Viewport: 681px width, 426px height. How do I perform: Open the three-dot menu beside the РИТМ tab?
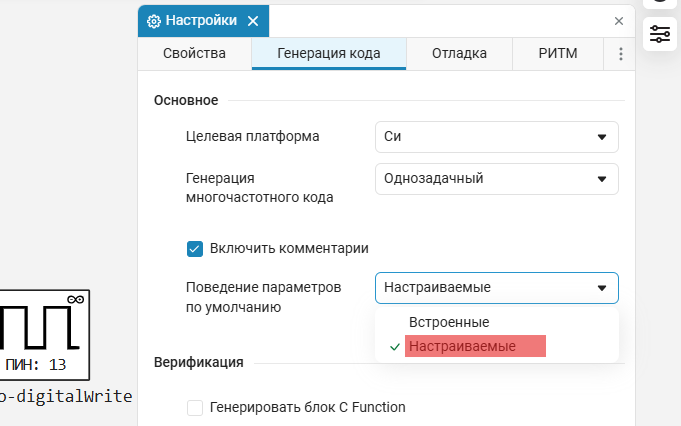(620, 54)
